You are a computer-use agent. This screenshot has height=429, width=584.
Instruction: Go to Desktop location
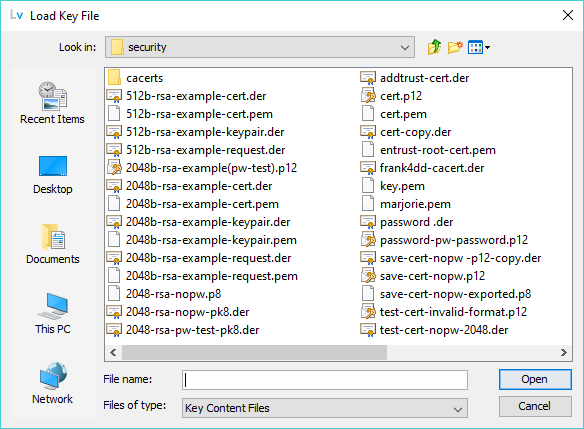[53, 175]
